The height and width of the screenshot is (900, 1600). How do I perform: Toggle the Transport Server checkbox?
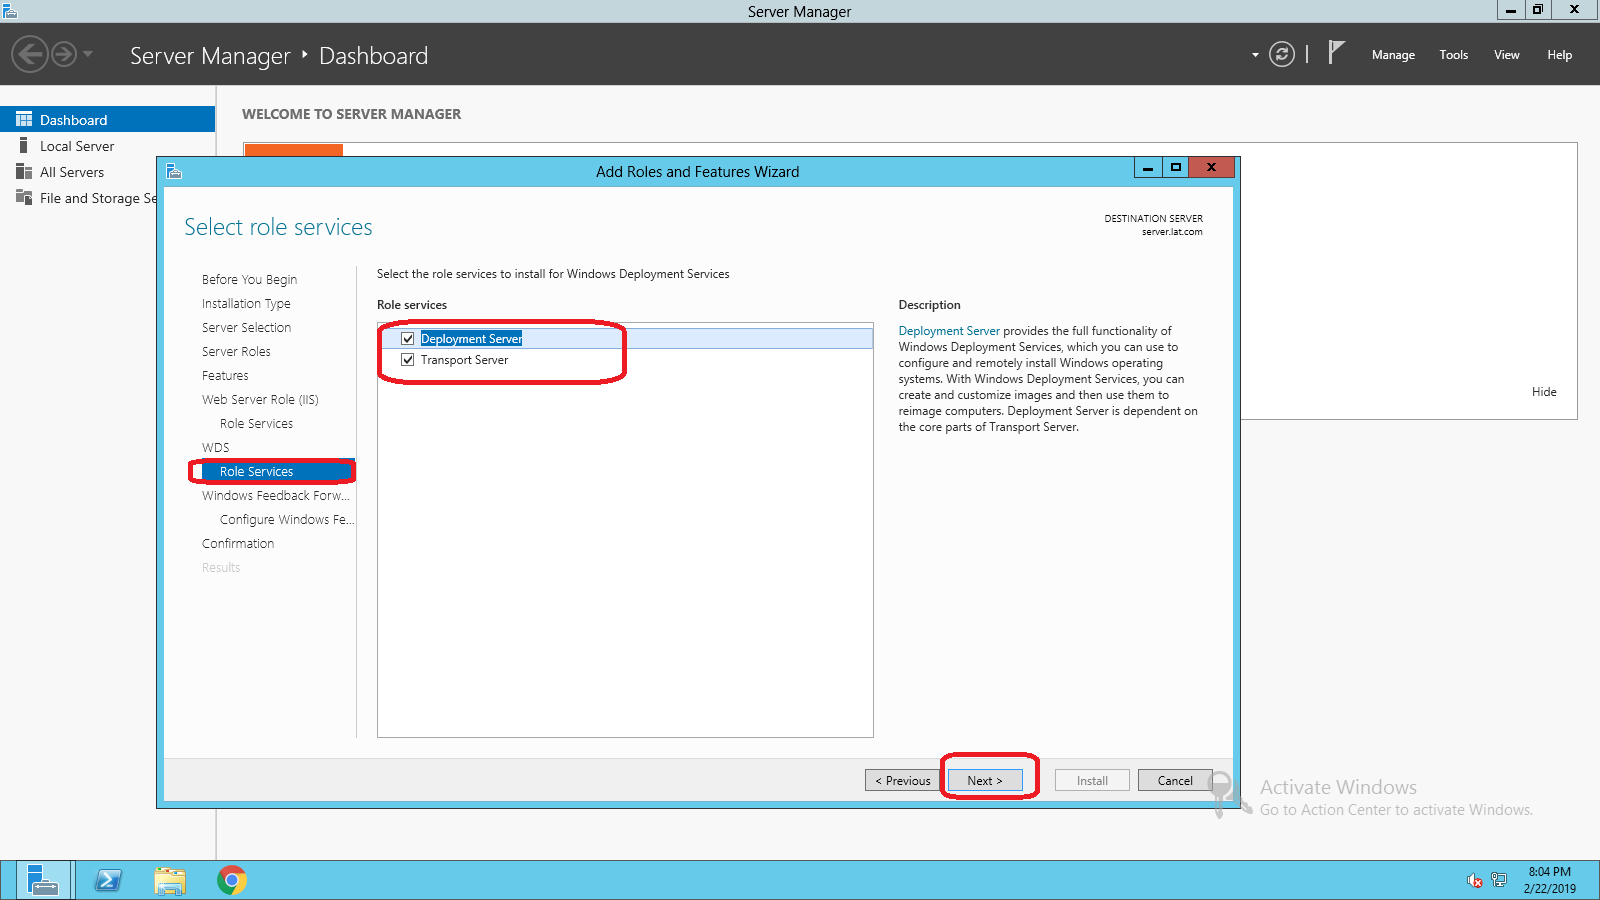pos(408,360)
